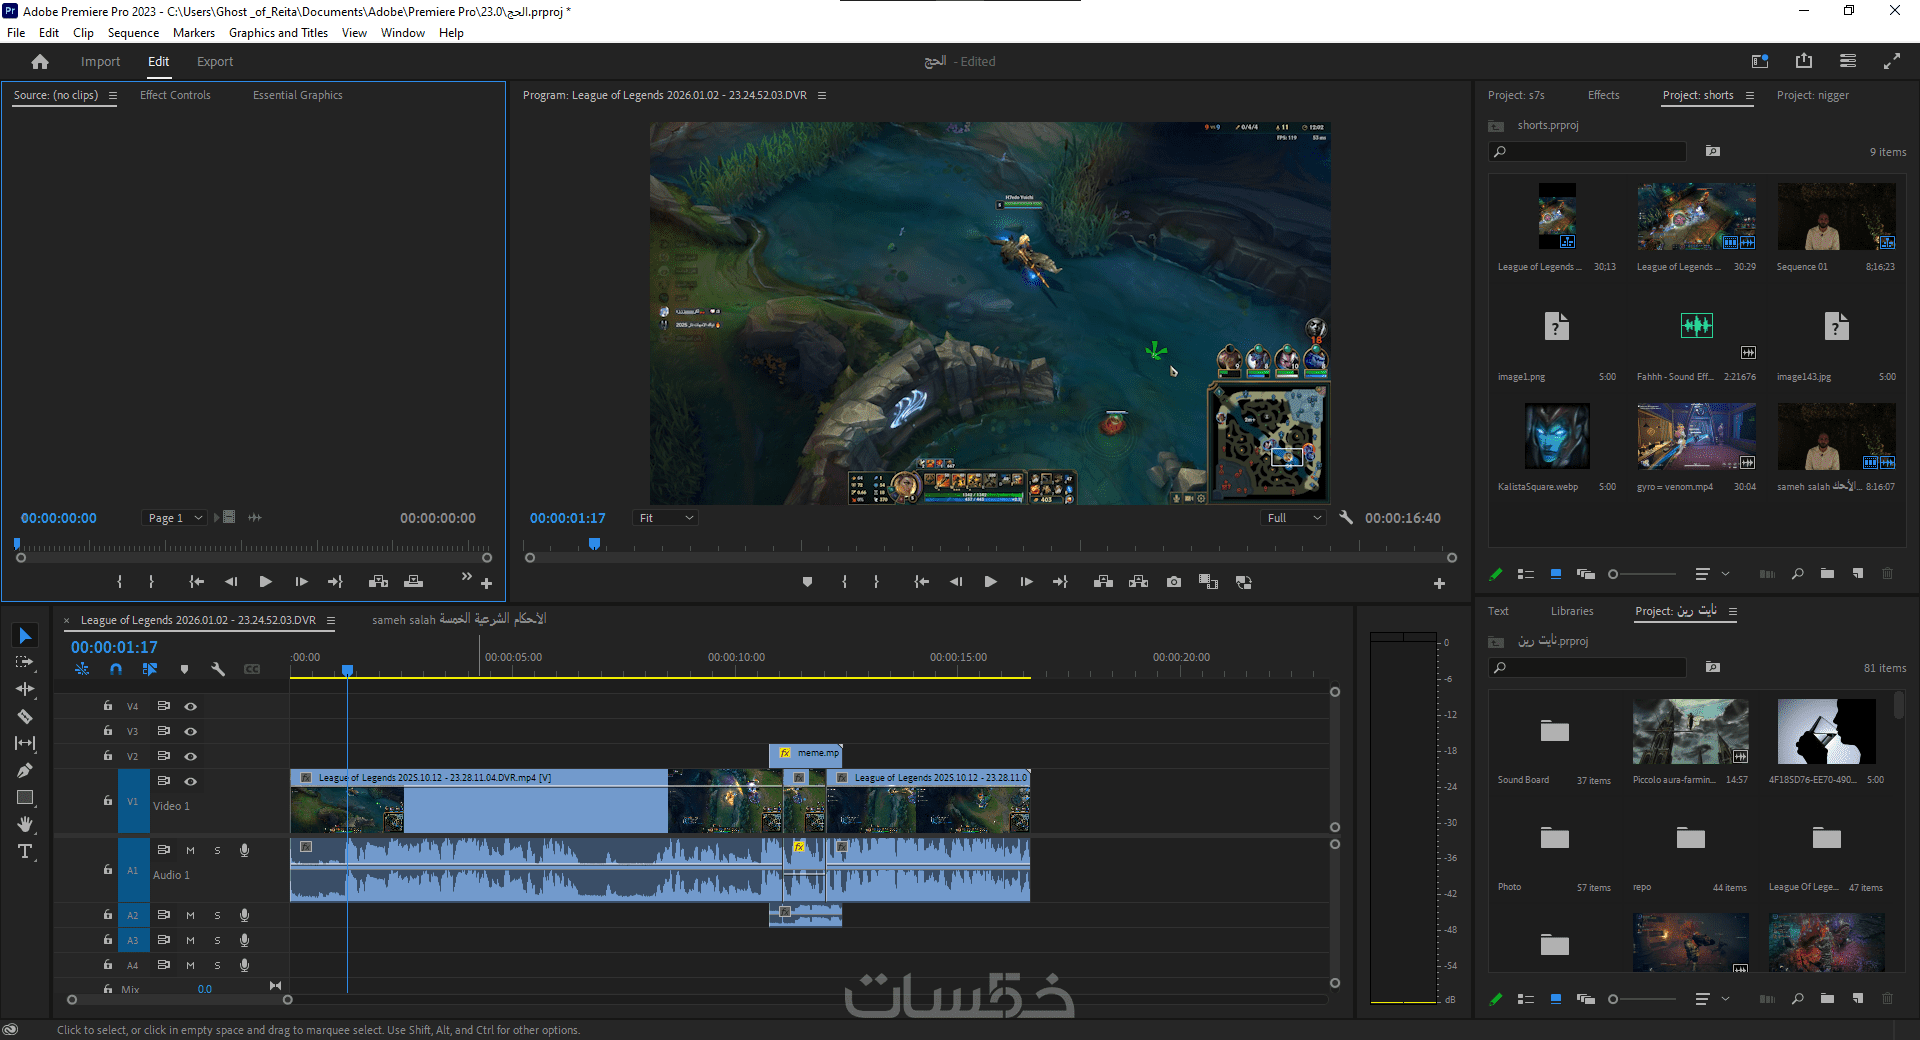Select the Hand tool
Screen dimensions: 1920x1040
[25, 825]
